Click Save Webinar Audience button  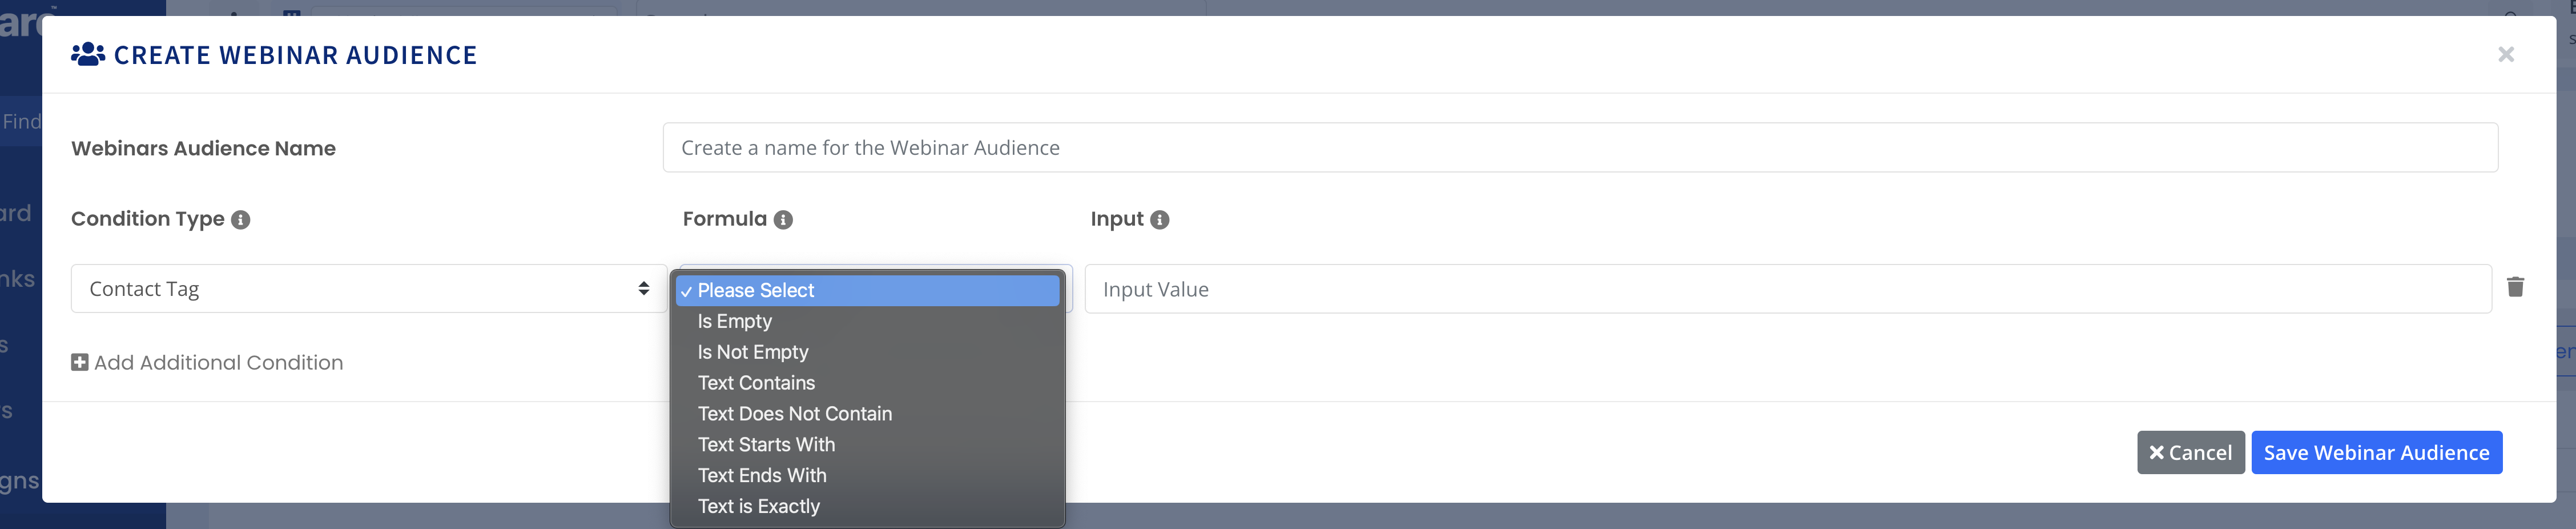2376,453
